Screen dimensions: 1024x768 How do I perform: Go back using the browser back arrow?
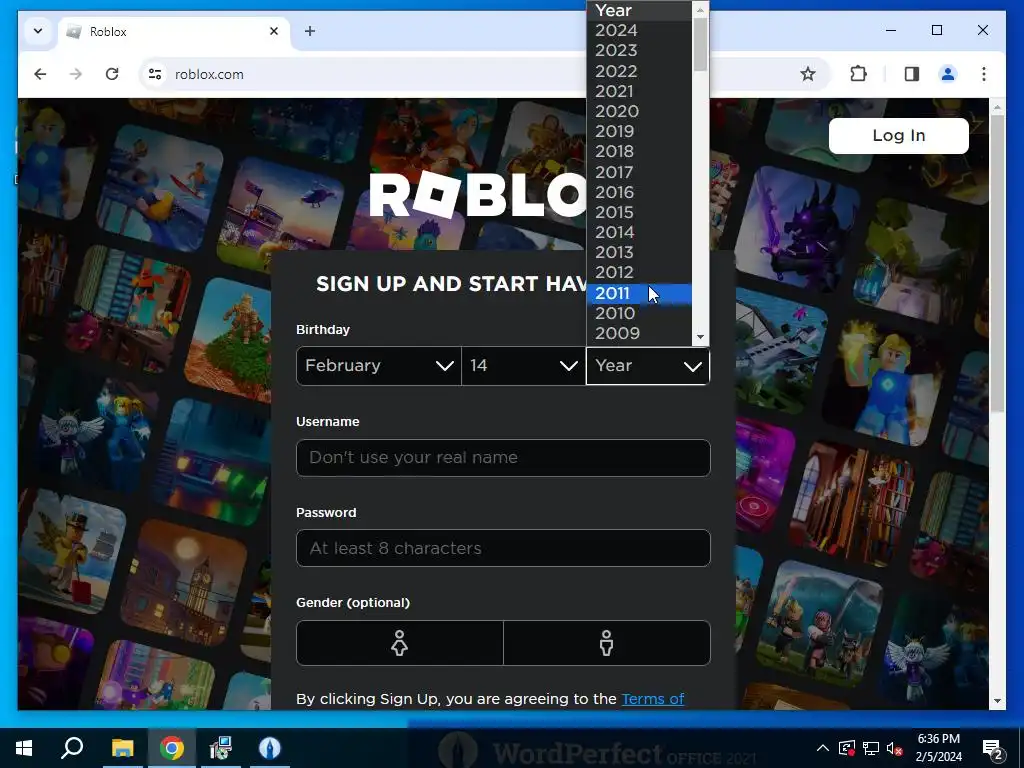coord(40,74)
